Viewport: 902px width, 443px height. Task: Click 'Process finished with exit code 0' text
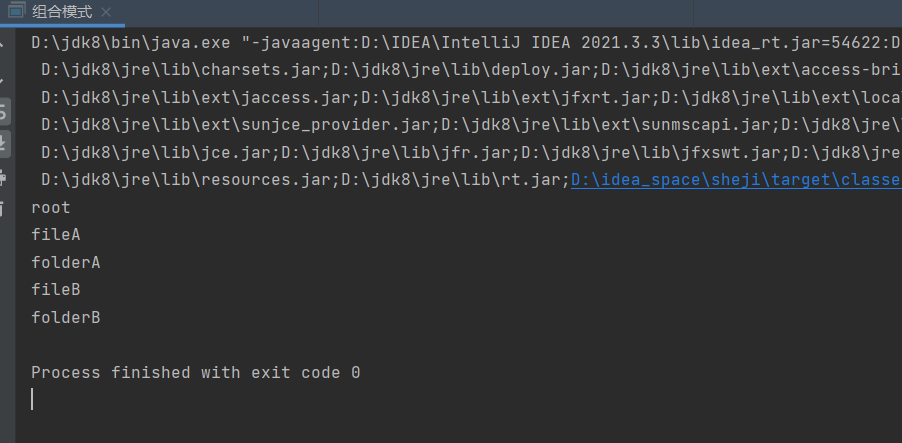pyautogui.click(x=196, y=373)
